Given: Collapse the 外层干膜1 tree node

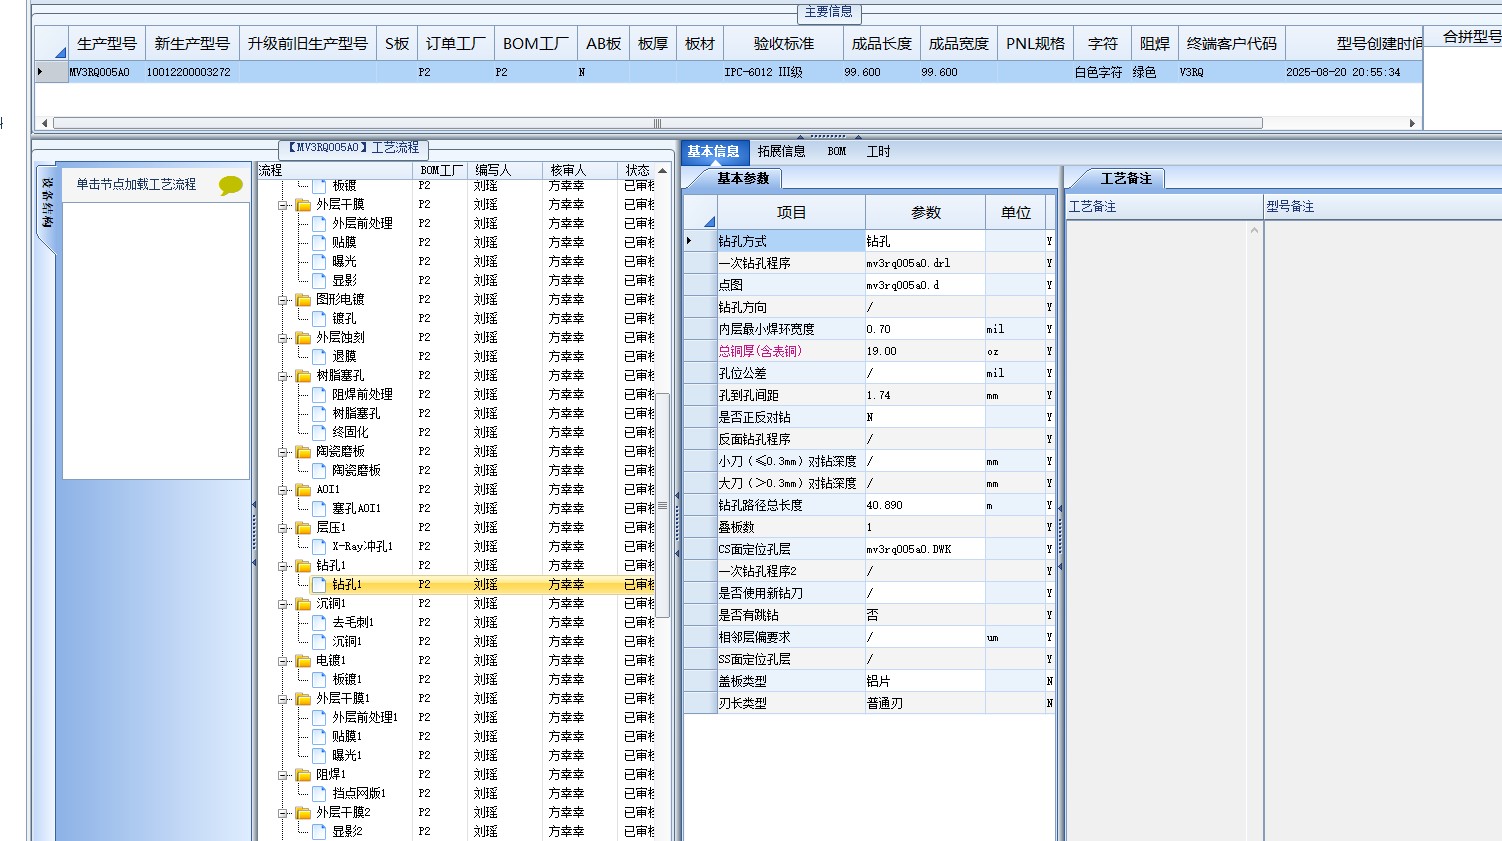Looking at the screenshot, I should tap(283, 699).
